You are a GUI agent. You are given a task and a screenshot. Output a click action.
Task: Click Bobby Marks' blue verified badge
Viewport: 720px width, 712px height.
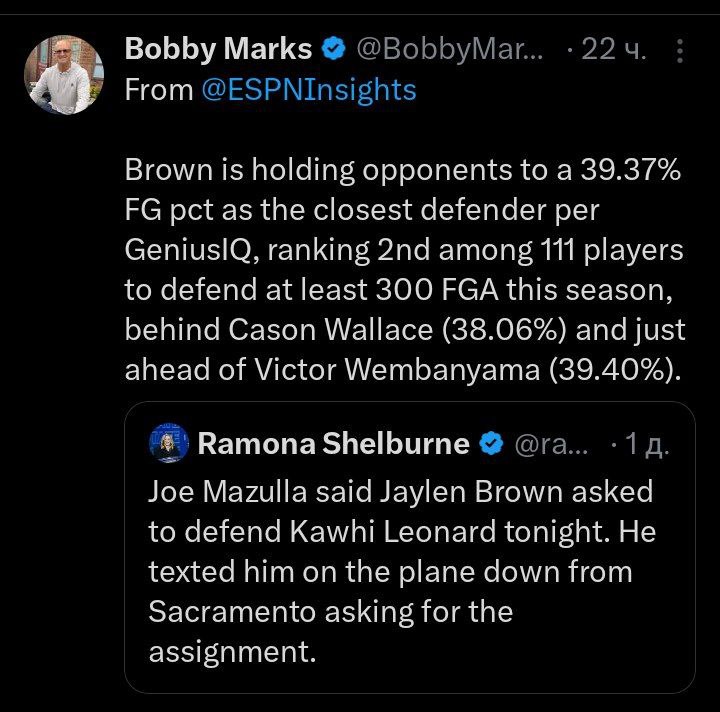point(335,50)
